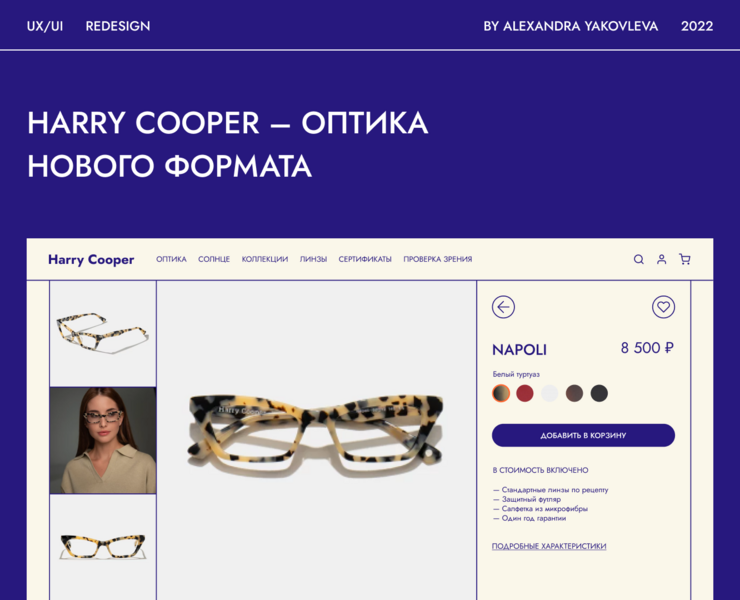The height and width of the screenshot is (600, 740).
Task: Go to КОЛЛЕКЦИИ section
Action: point(265,259)
